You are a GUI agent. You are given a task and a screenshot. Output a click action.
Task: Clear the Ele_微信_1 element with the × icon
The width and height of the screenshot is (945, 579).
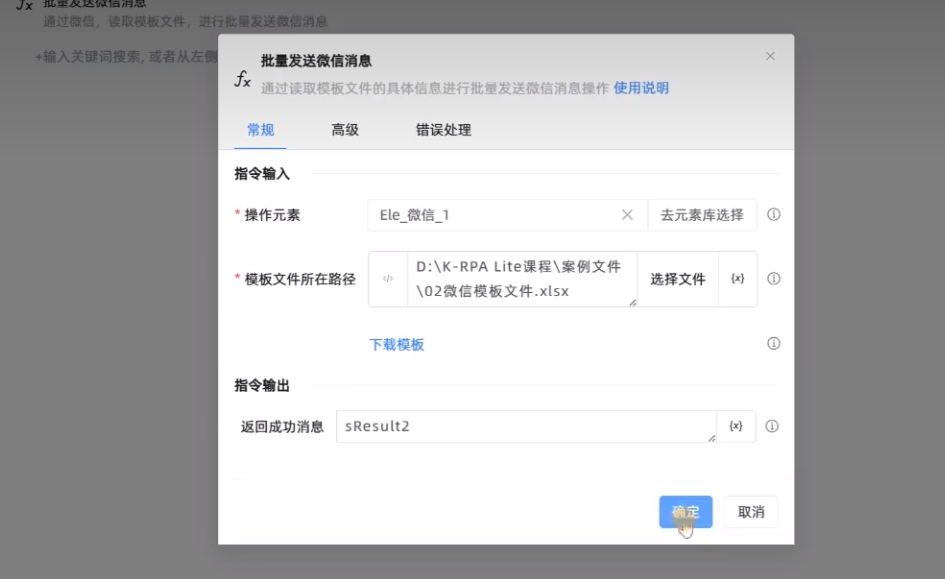[627, 215]
